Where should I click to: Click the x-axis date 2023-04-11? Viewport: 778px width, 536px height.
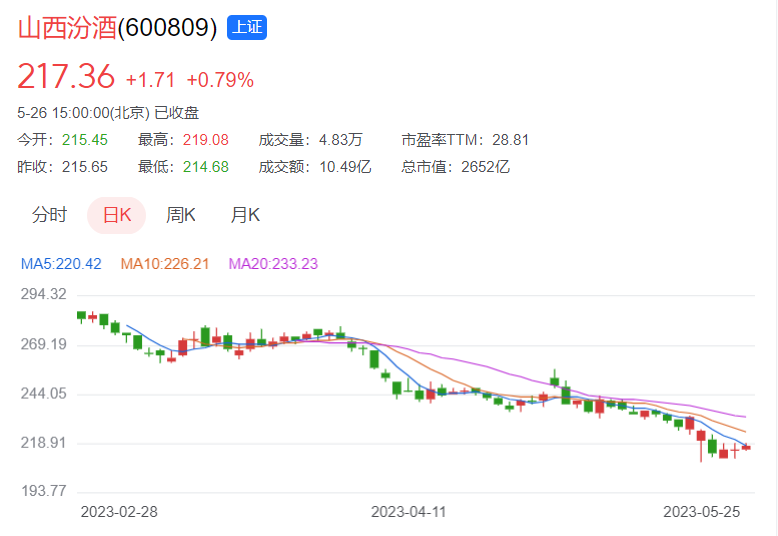tap(409, 512)
